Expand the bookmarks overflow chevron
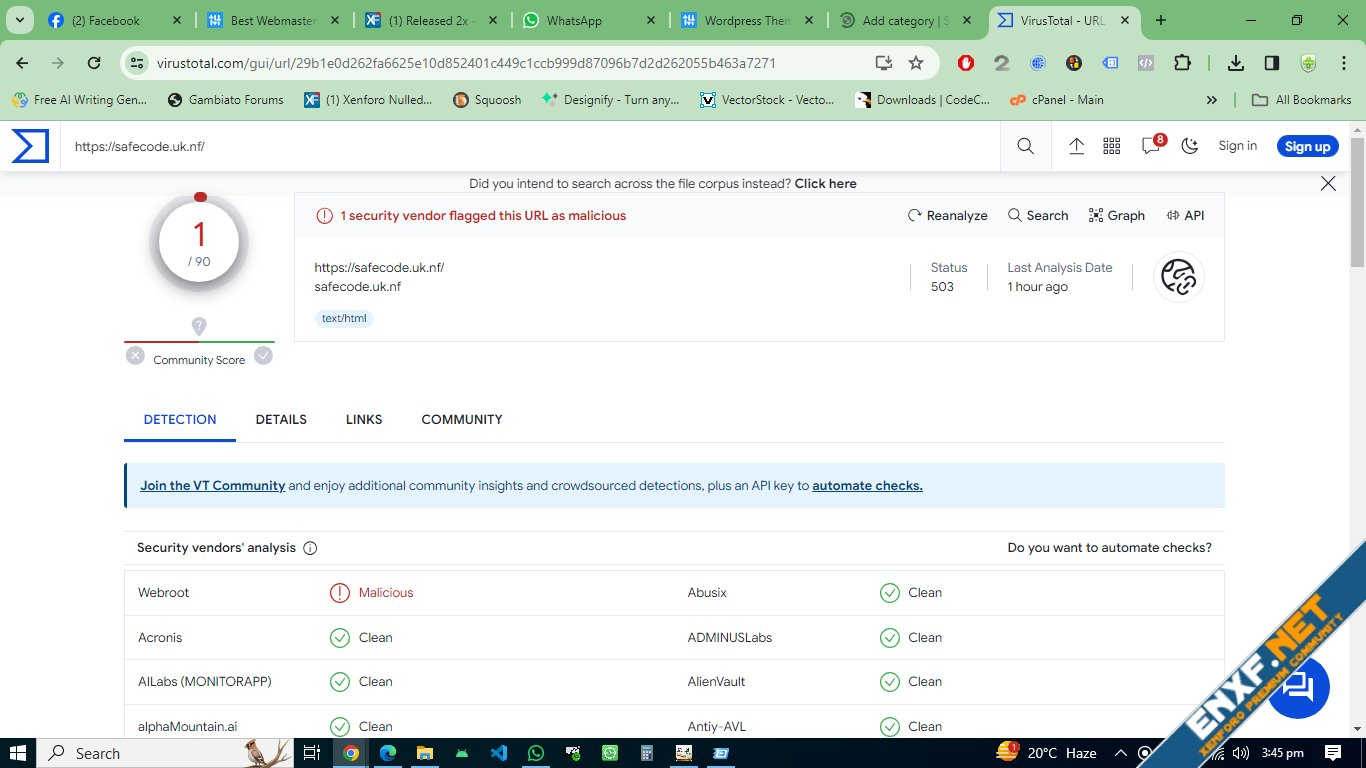 click(1212, 100)
